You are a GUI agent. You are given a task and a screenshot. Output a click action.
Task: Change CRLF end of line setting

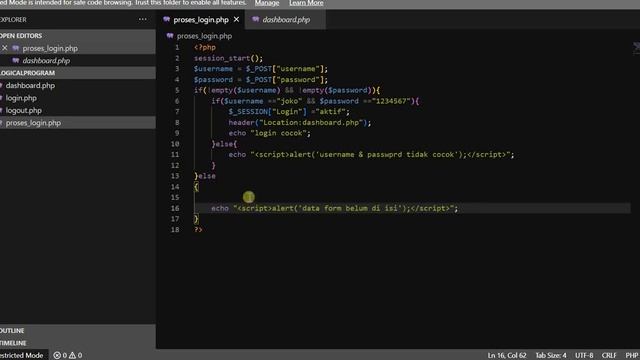point(609,355)
